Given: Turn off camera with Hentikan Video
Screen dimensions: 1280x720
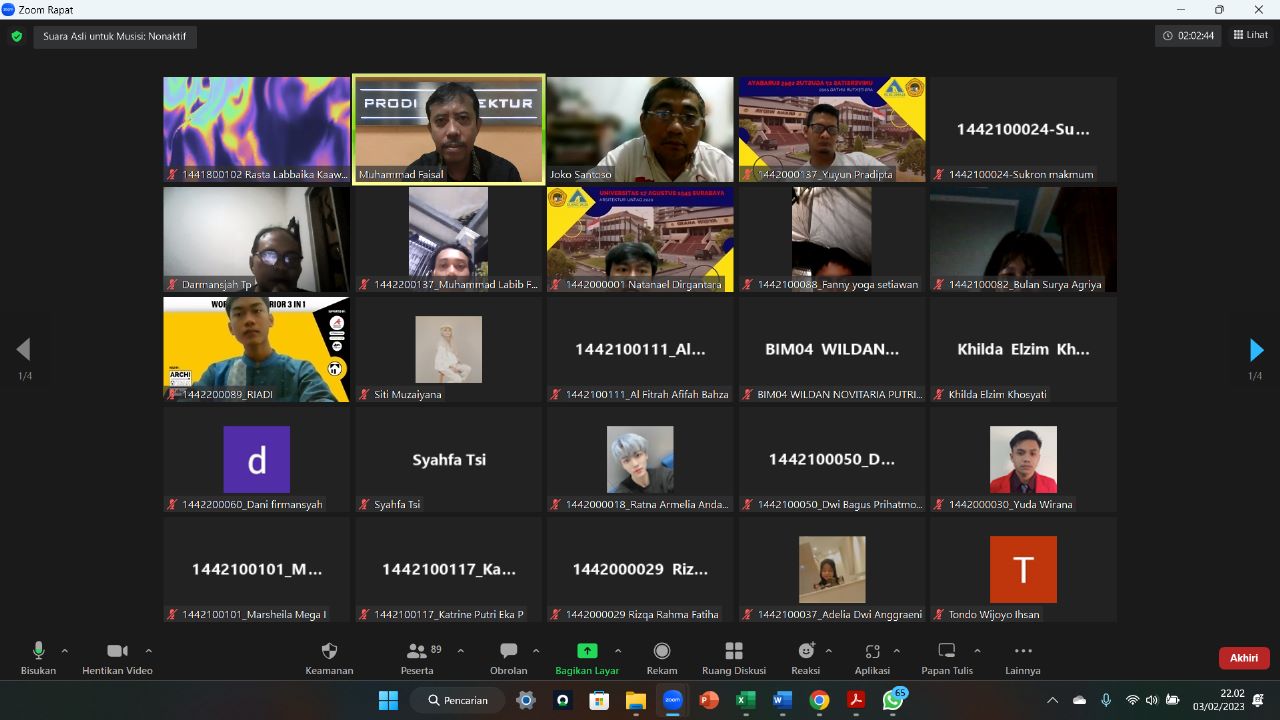Looking at the screenshot, I should [117, 652].
